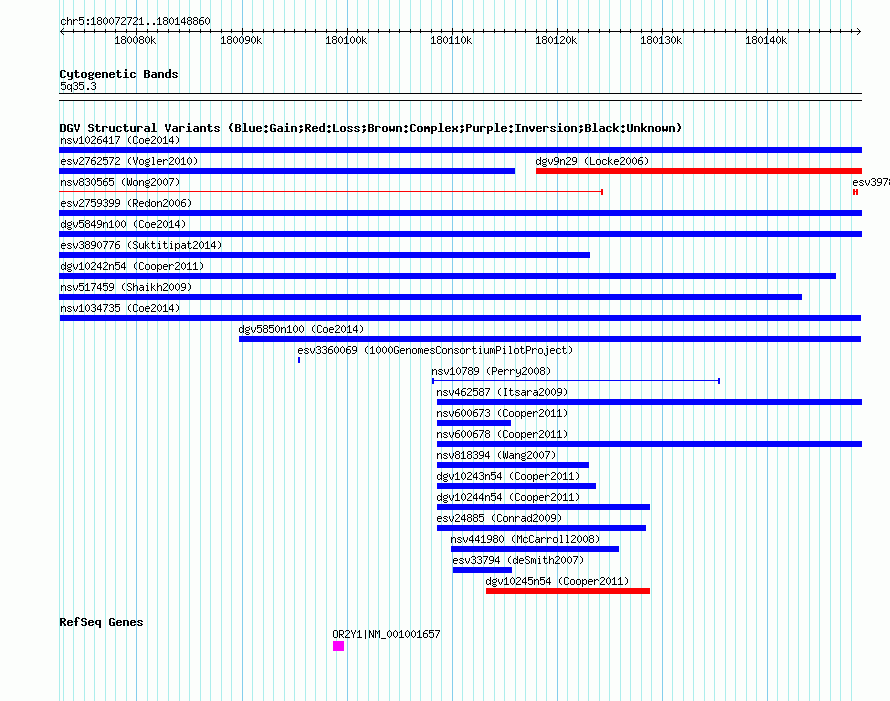Click the tiny esv3360069 blue marker
890x701 pixels.
[299, 360]
